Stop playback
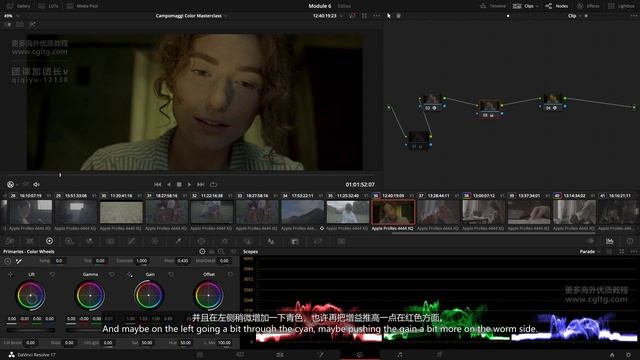640x360 pixels. click(x=179, y=184)
